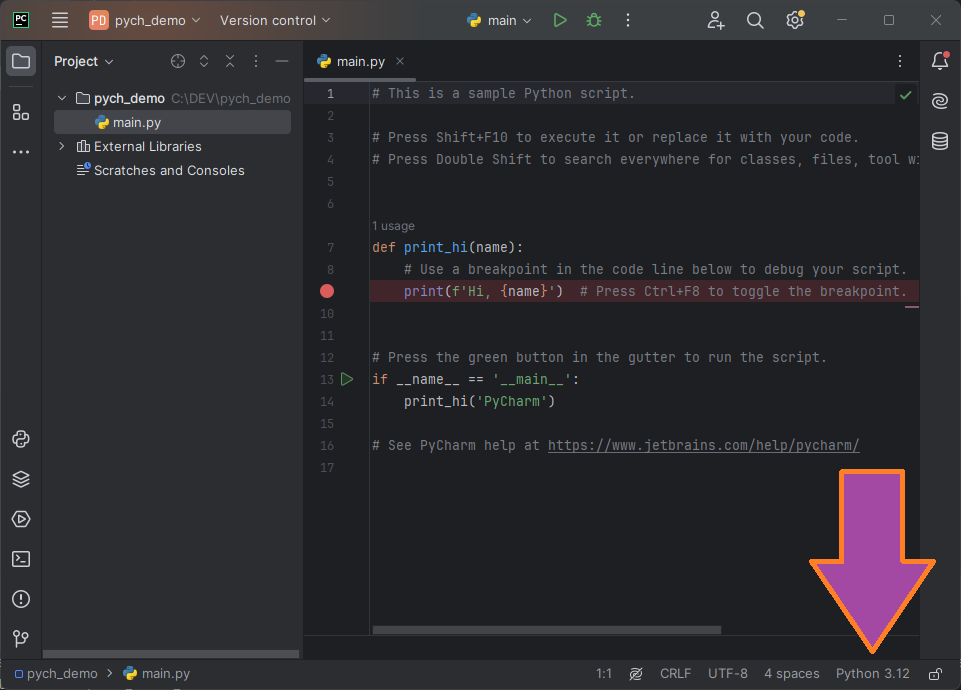The width and height of the screenshot is (961, 690).
Task: Toggle the highlighting level status icon
Action: (636, 674)
